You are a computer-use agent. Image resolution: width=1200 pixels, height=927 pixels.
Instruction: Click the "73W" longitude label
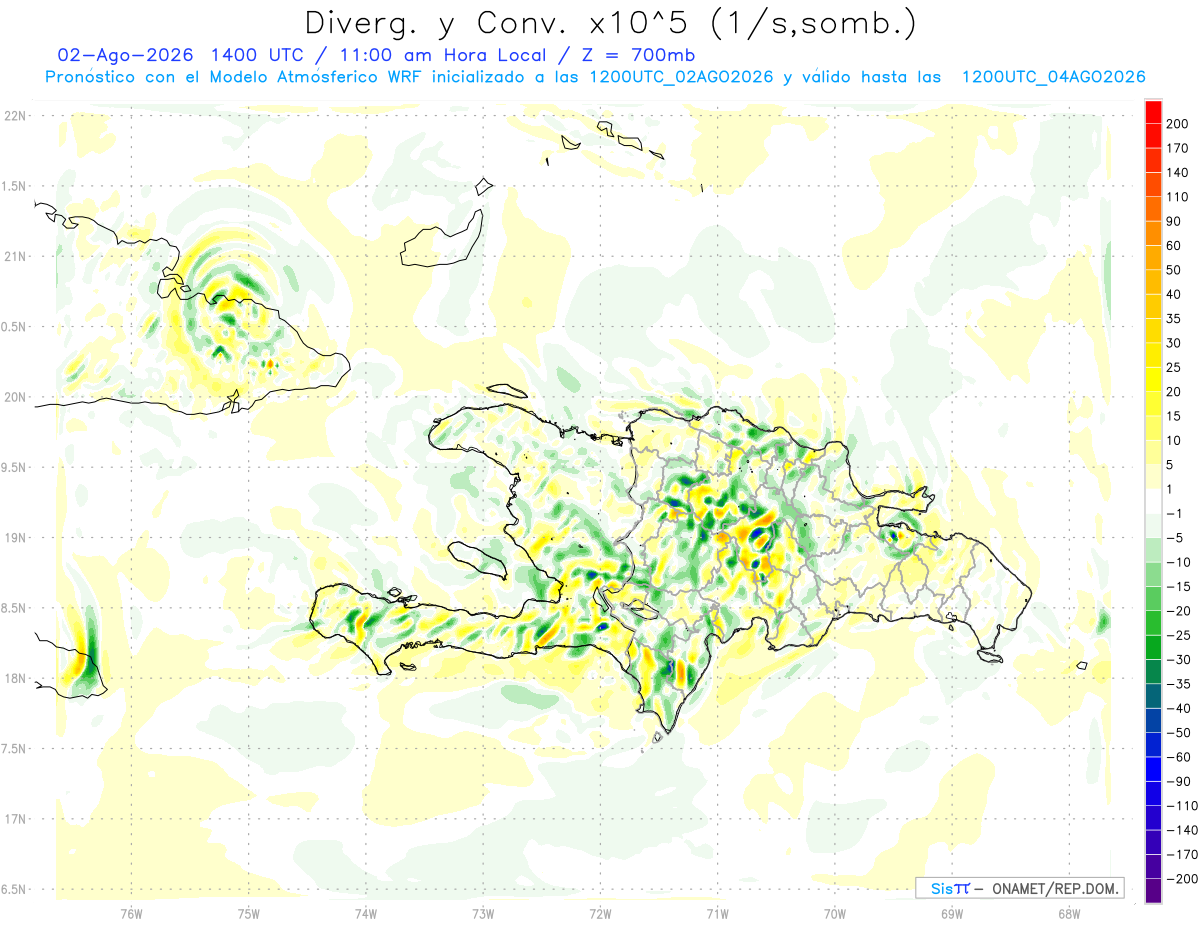(483, 914)
